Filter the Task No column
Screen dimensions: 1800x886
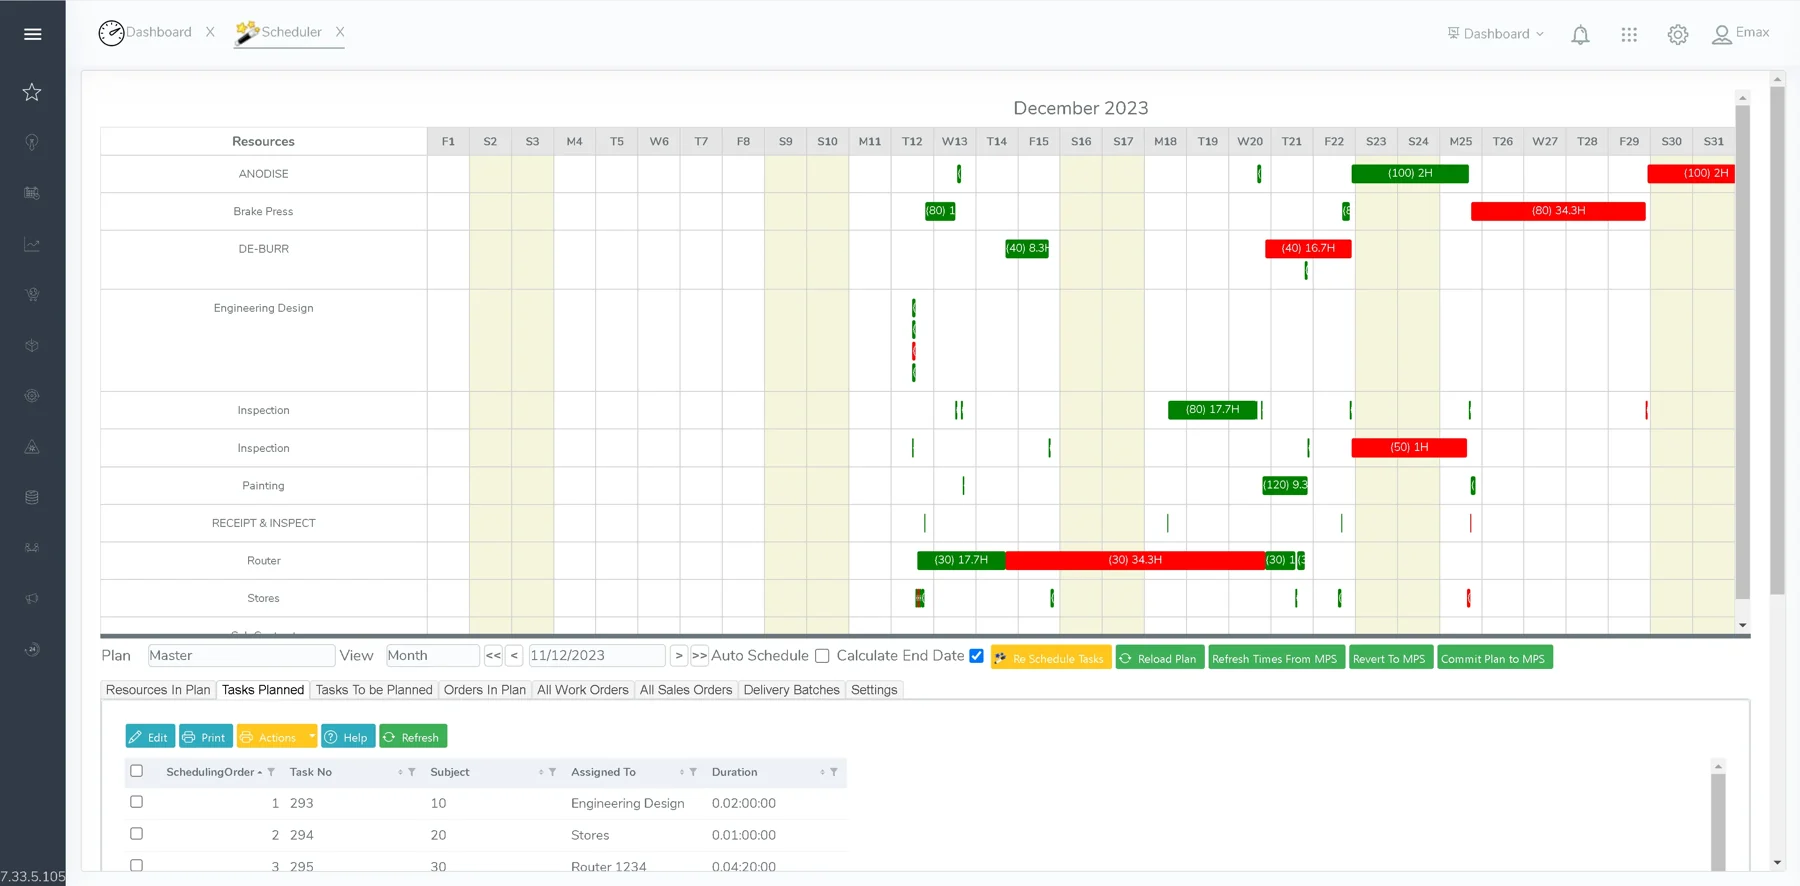coord(412,772)
